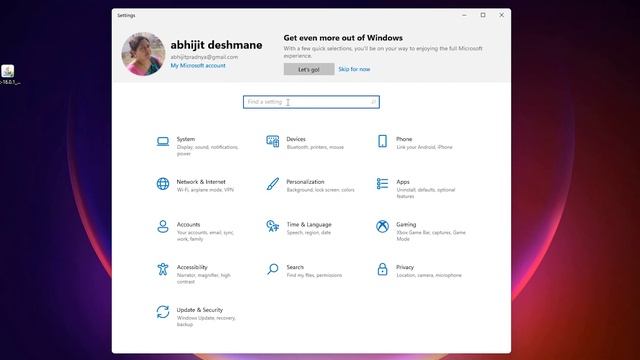Screen dimensions: 640x360
Task: Open the Gaming category title
Action: (406, 224)
